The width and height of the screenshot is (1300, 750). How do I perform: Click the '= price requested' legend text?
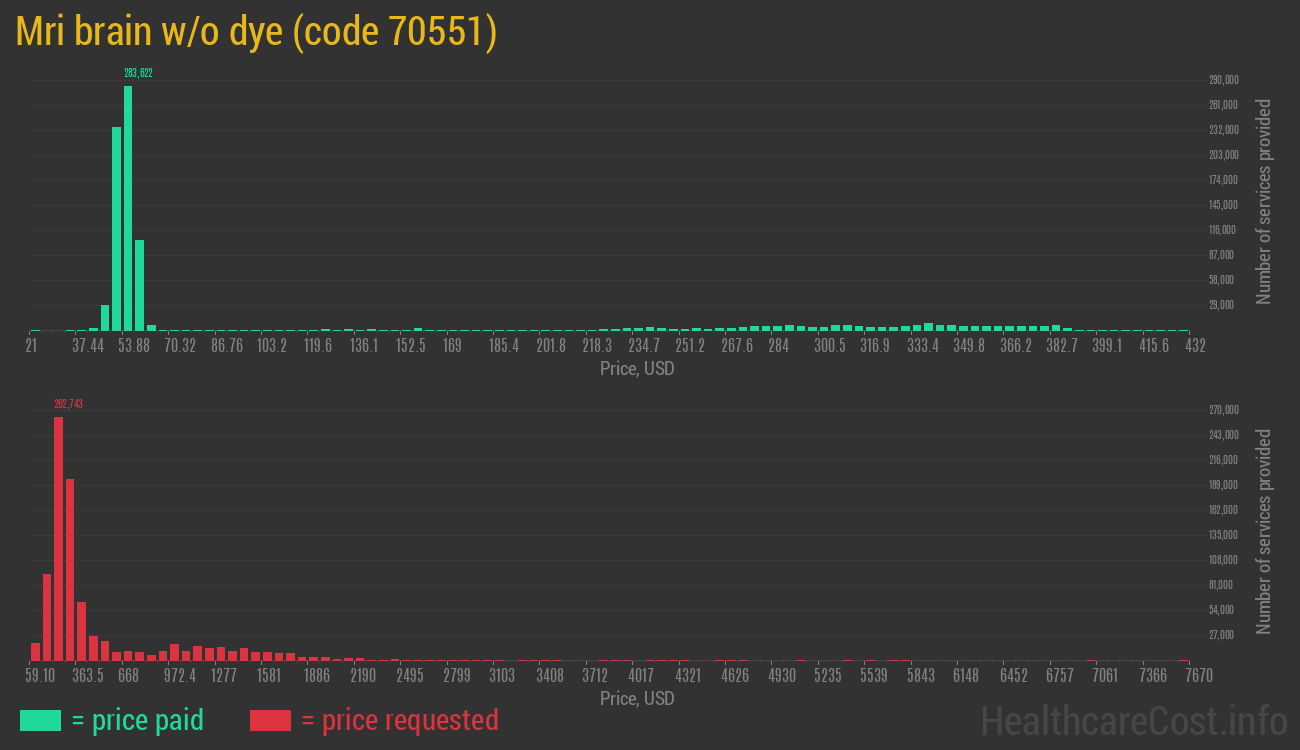(x=399, y=720)
